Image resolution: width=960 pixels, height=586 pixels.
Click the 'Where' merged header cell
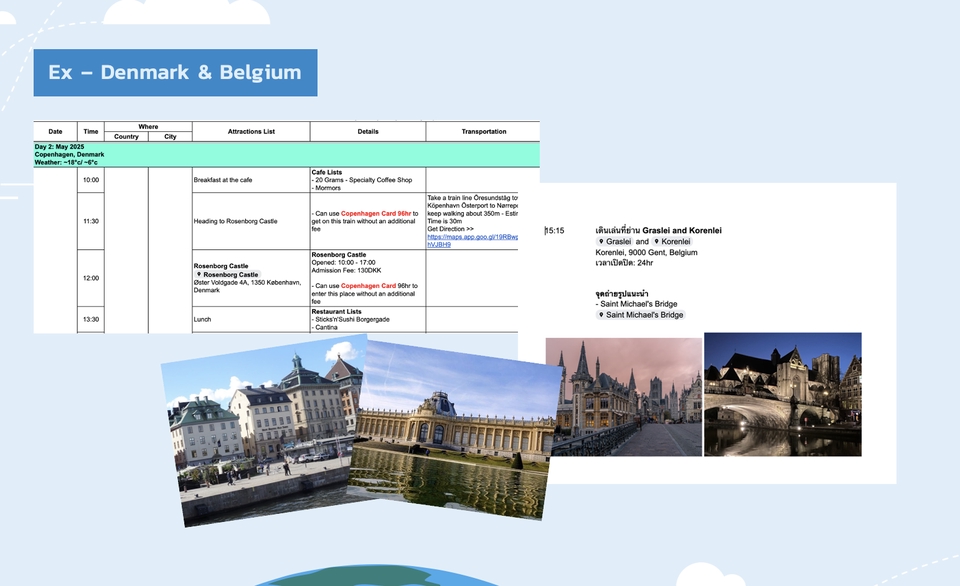[148, 127]
